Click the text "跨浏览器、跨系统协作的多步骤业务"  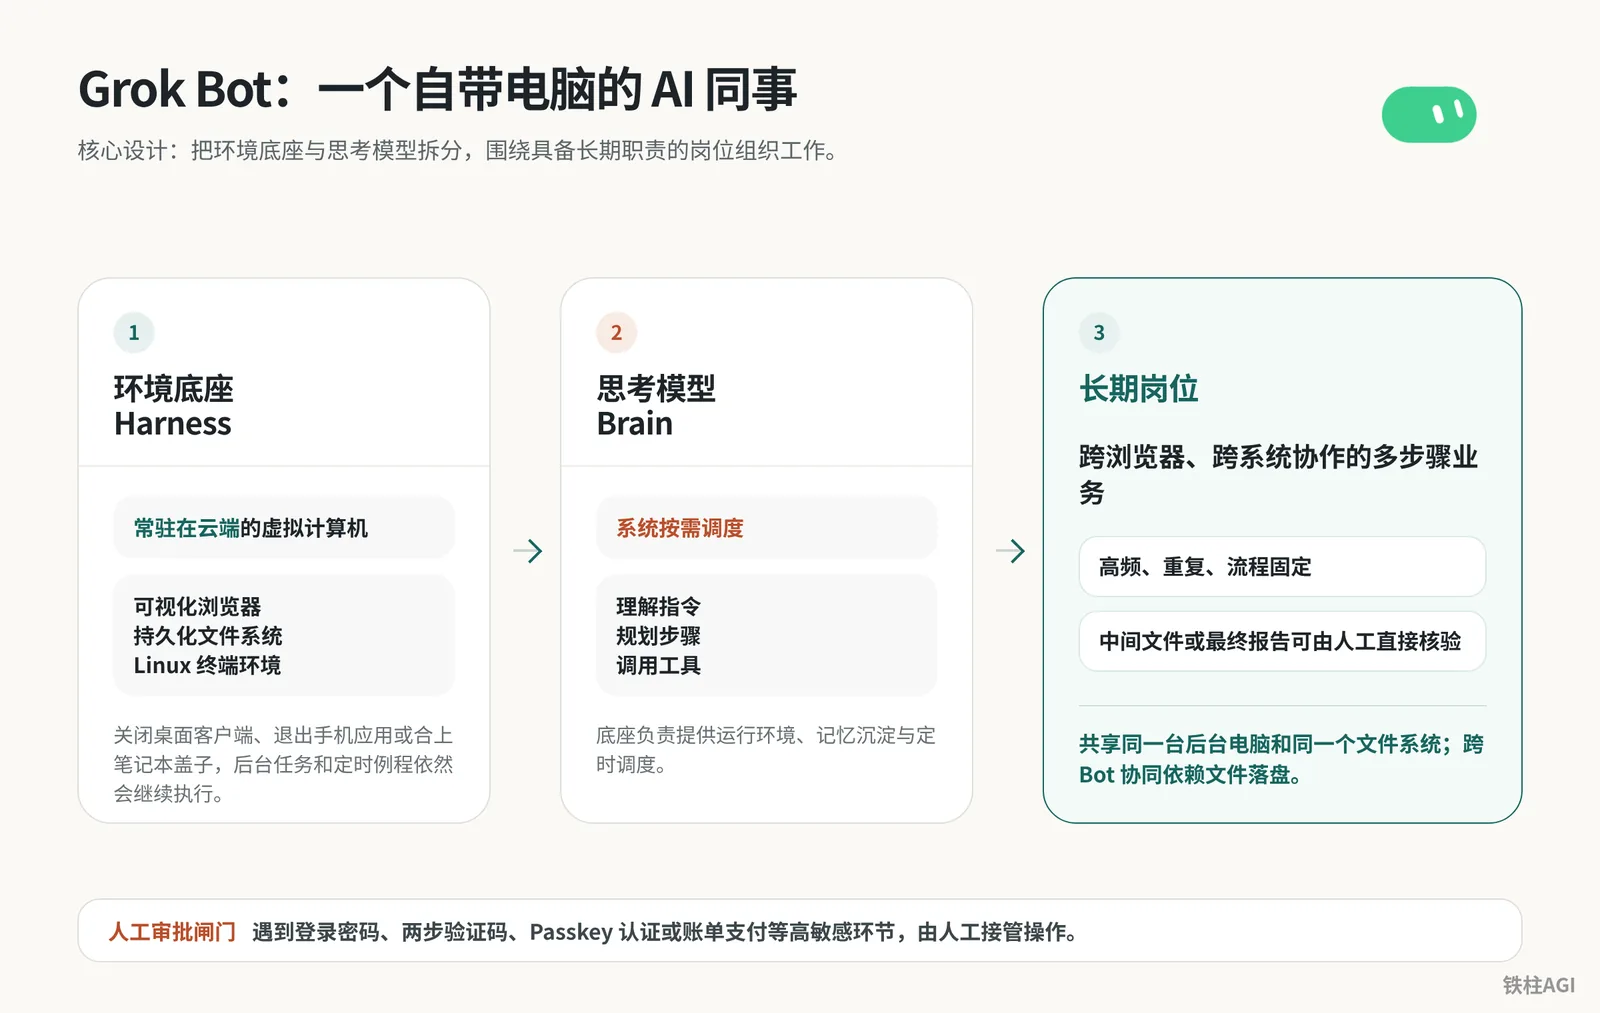pyautogui.click(x=1279, y=475)
